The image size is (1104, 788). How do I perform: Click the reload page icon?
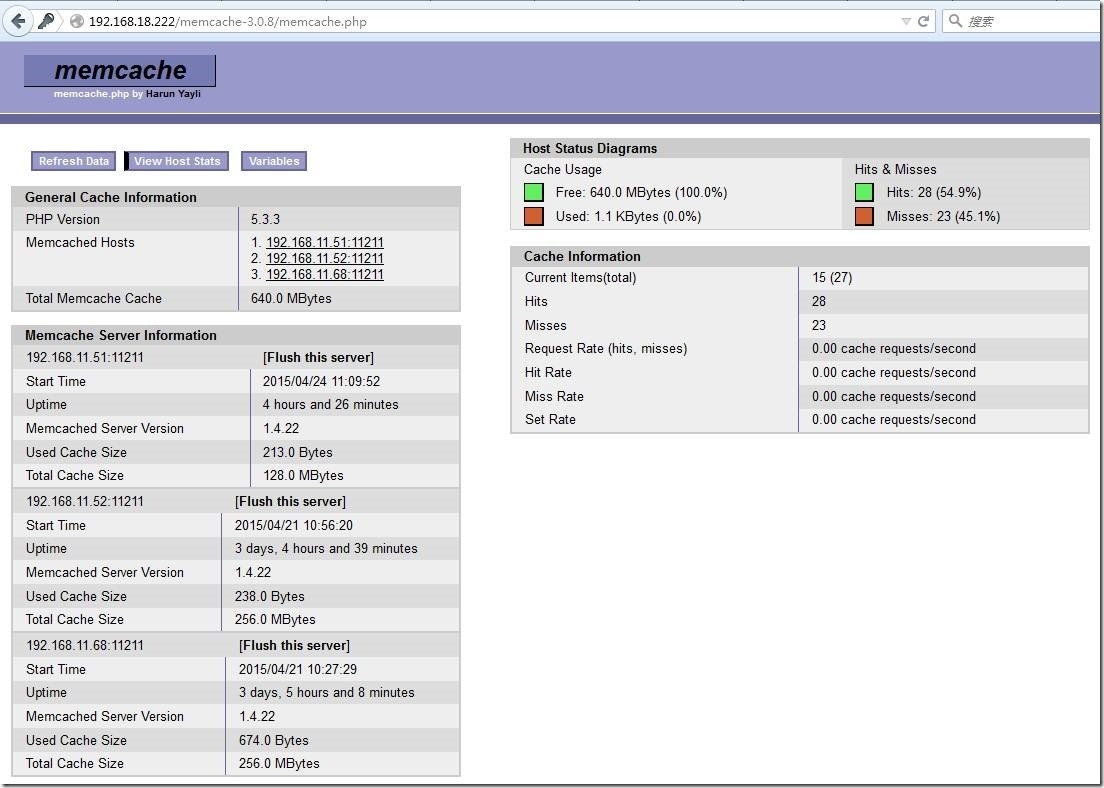(924, 21)
